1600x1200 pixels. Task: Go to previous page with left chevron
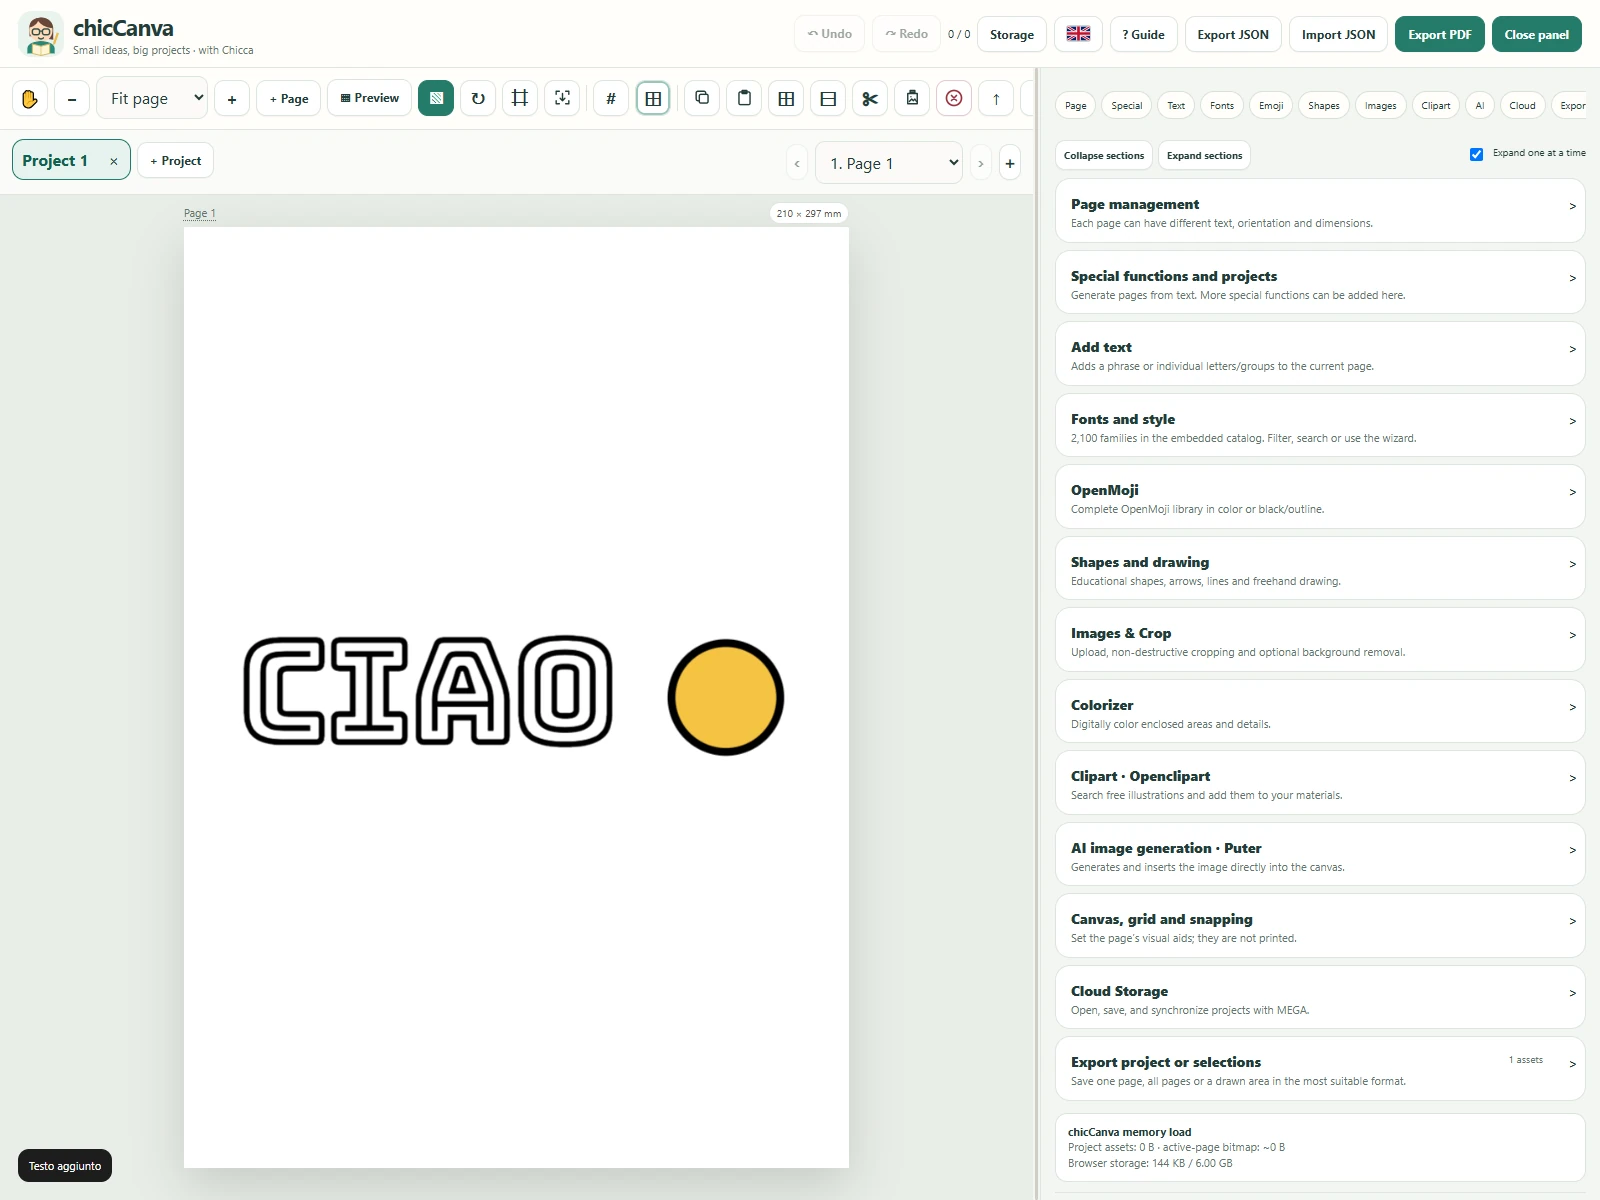[x=797, y=163]
